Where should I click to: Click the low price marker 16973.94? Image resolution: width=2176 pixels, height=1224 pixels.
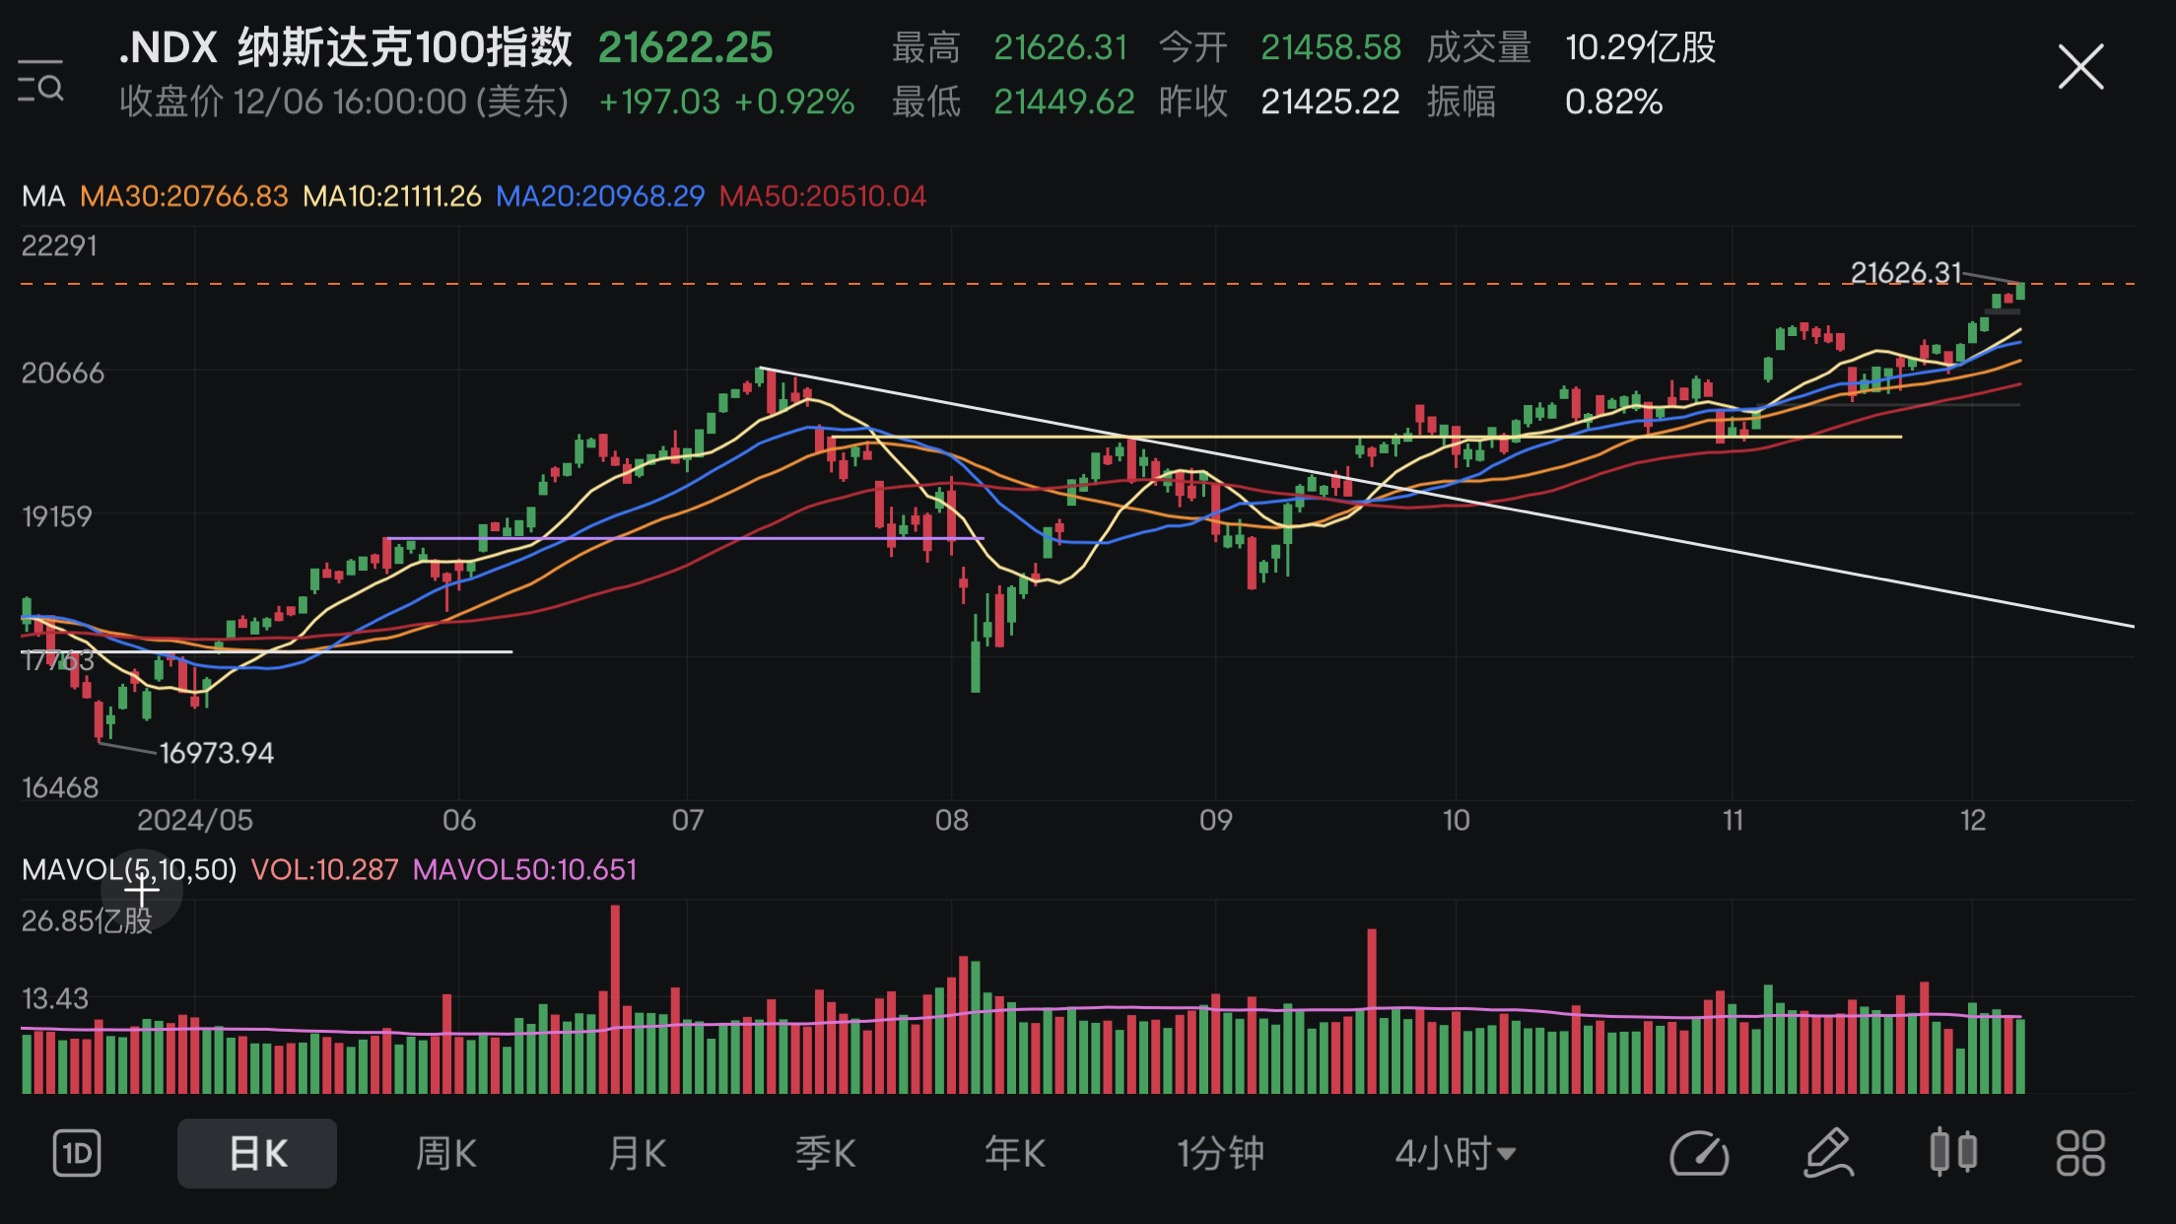pyautogui.click(x=217, y=753)
